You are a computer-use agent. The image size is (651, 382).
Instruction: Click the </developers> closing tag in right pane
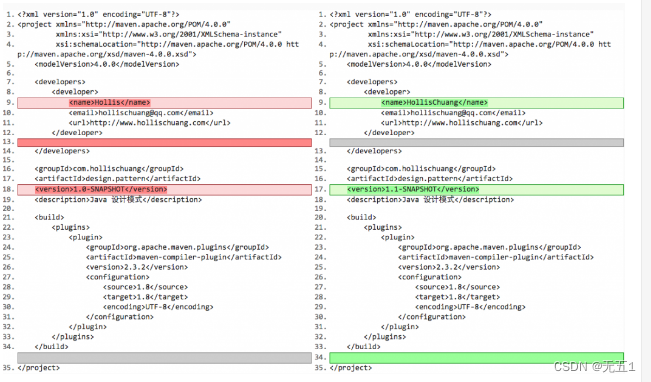coord(374,151)
